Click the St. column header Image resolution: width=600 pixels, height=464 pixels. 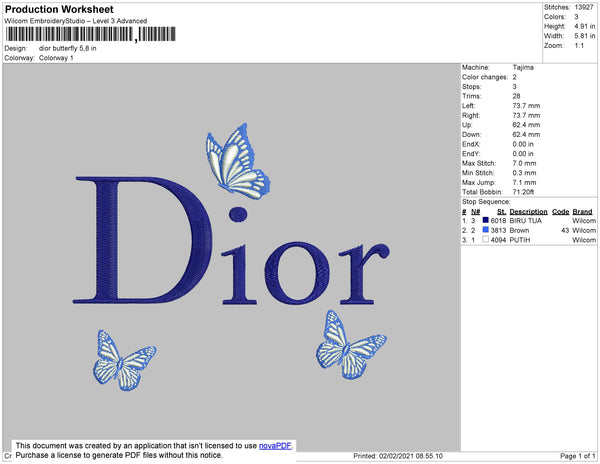pyautogui.click(x=501, y=212)
